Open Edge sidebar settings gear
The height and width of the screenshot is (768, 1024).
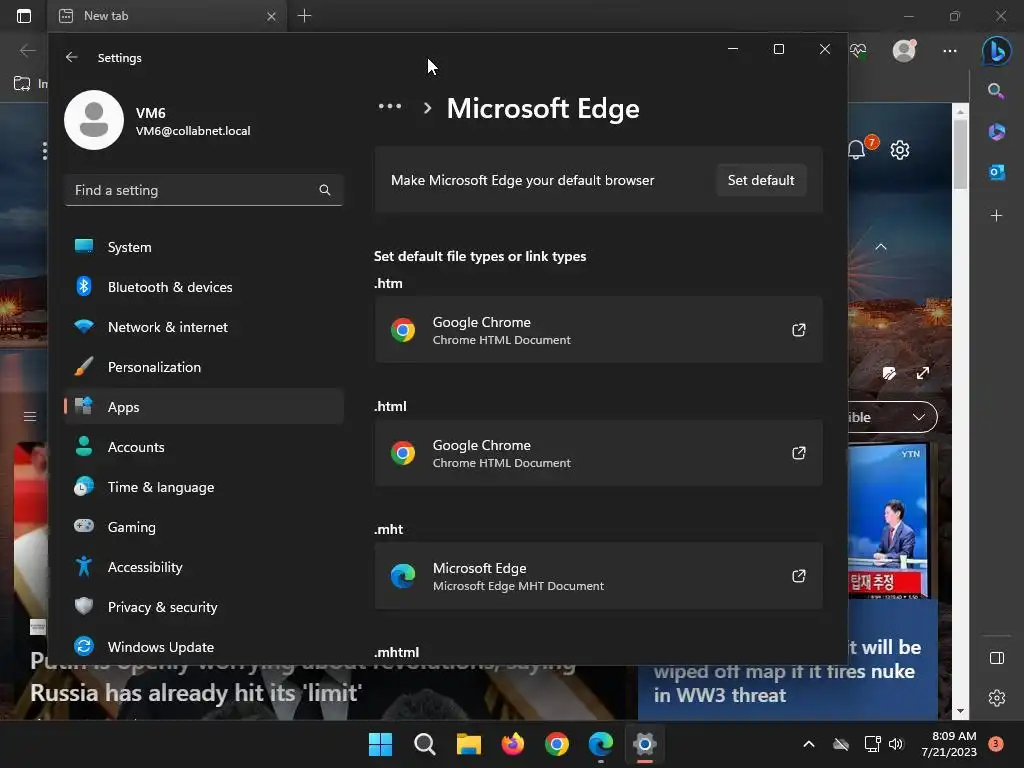click(x=997, y=697)
